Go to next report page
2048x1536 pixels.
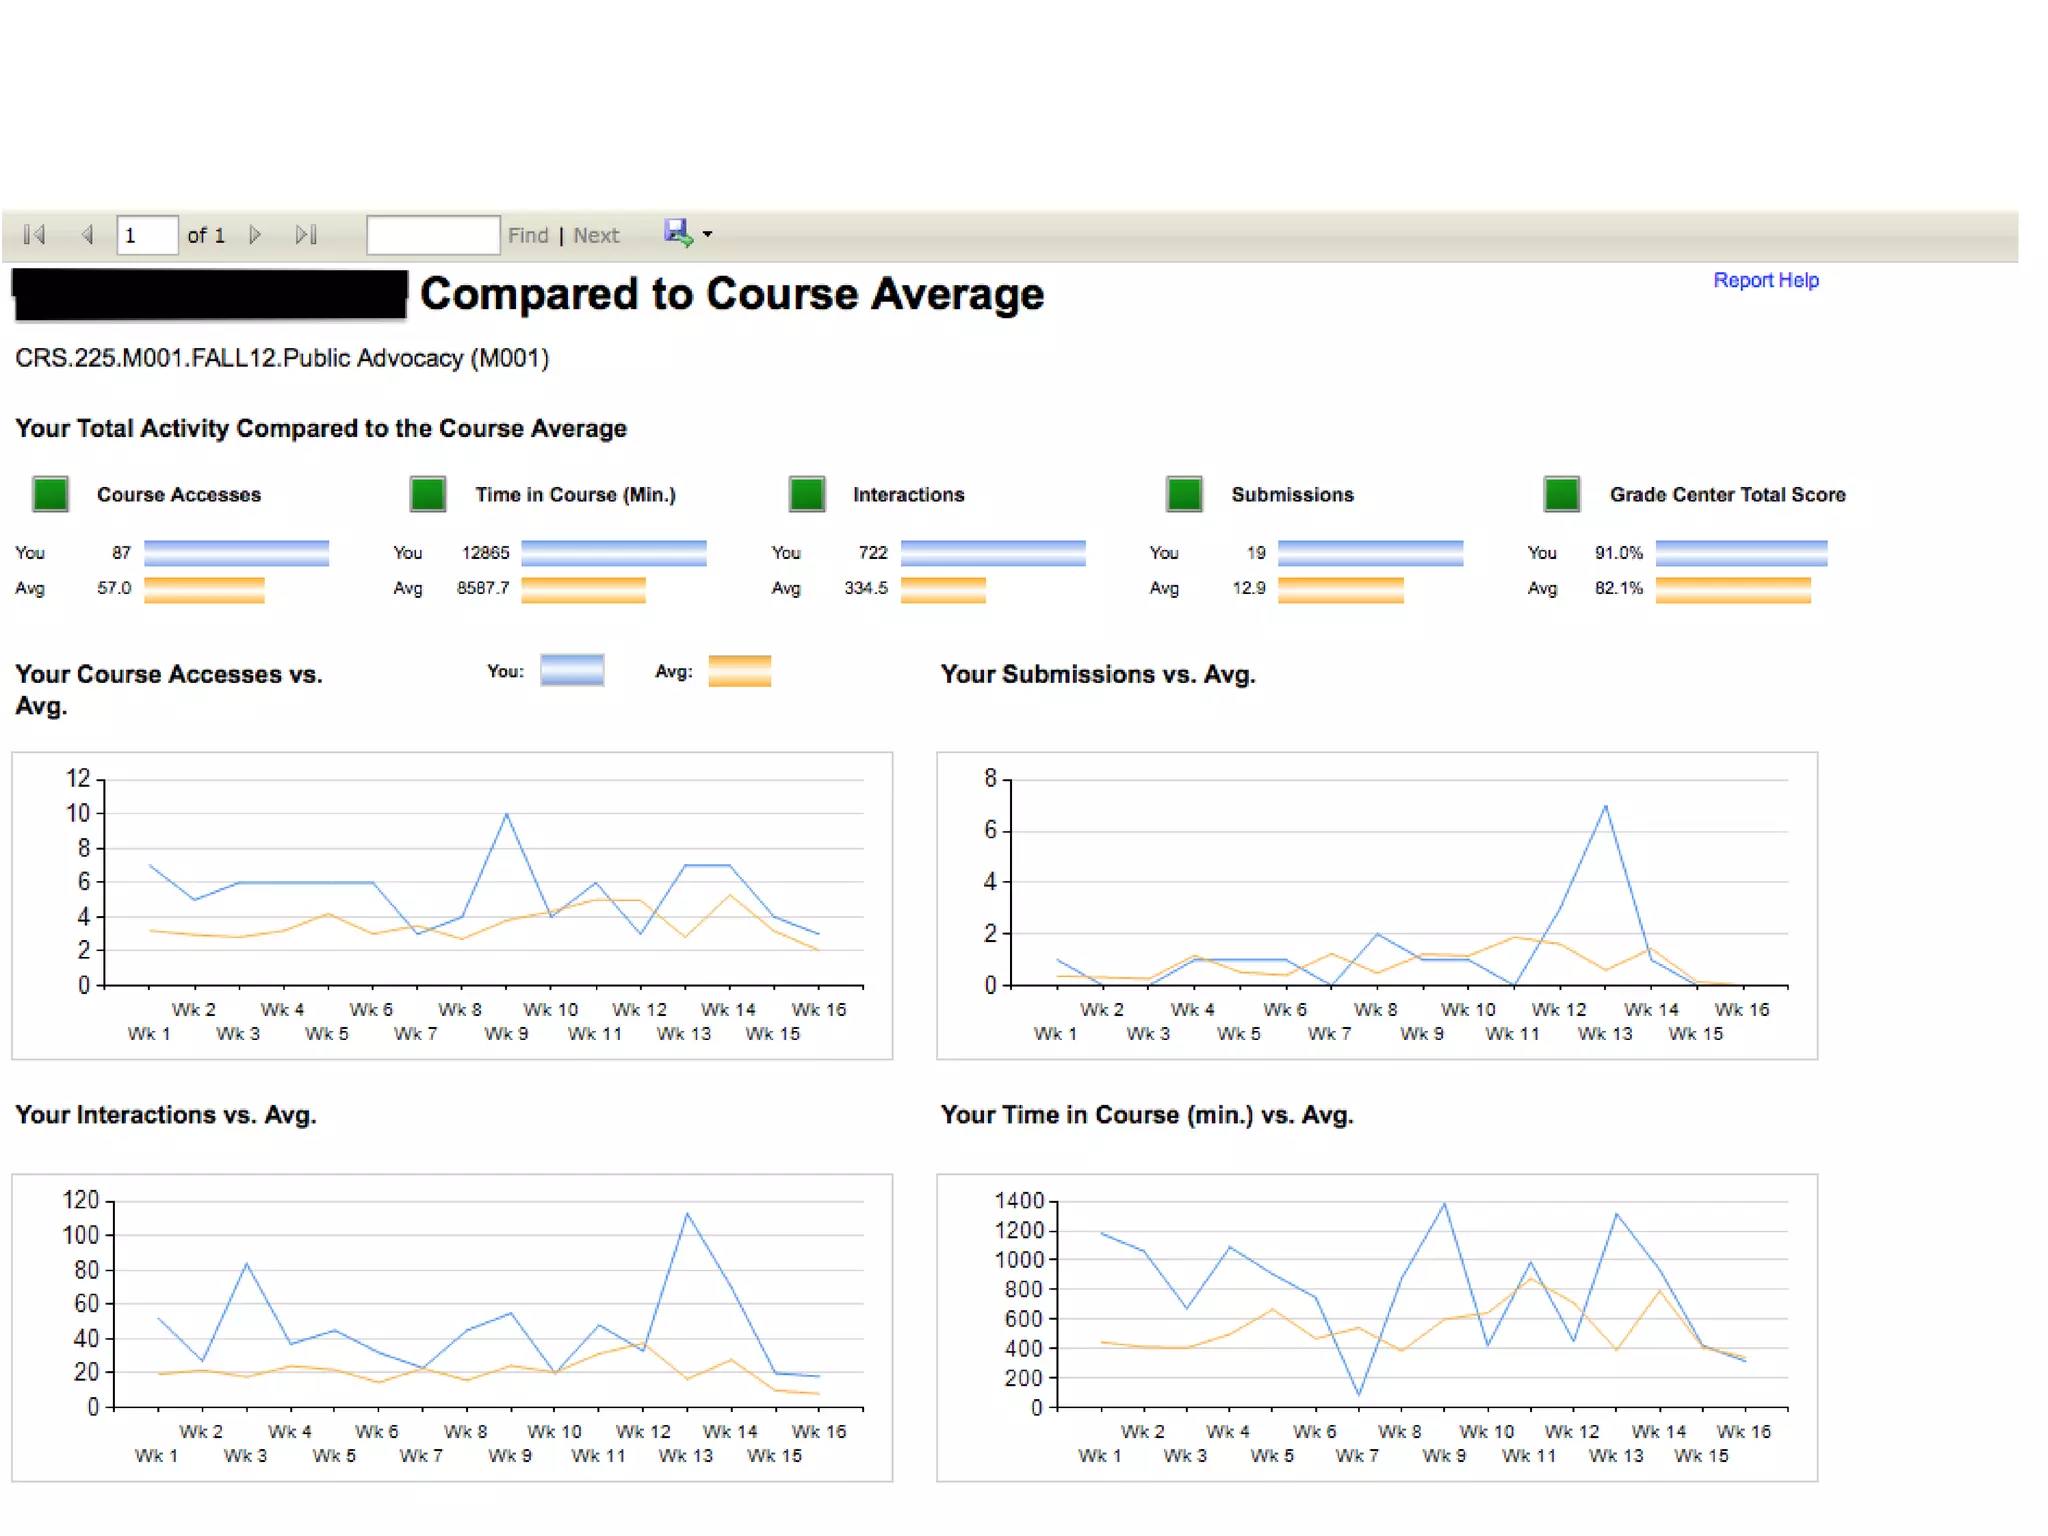click(x=255, y=235)
